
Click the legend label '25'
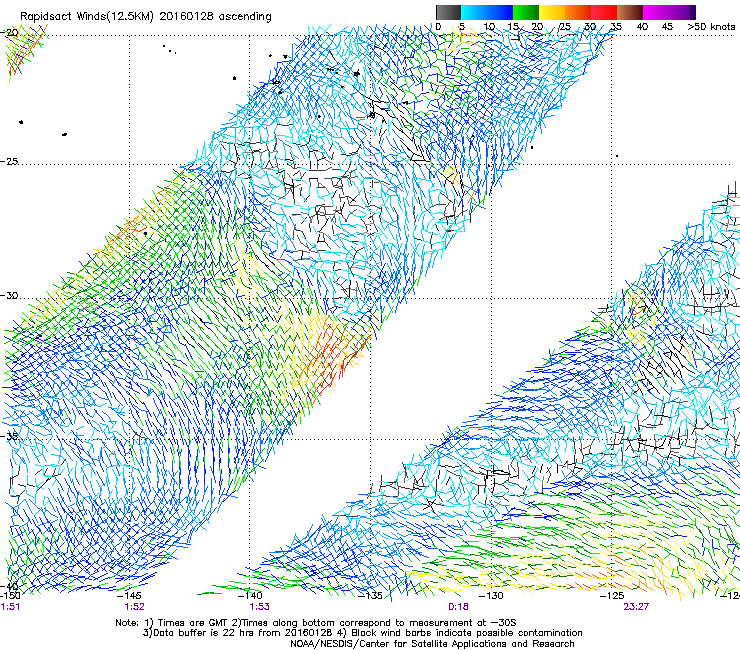click(x=564, y=26)
